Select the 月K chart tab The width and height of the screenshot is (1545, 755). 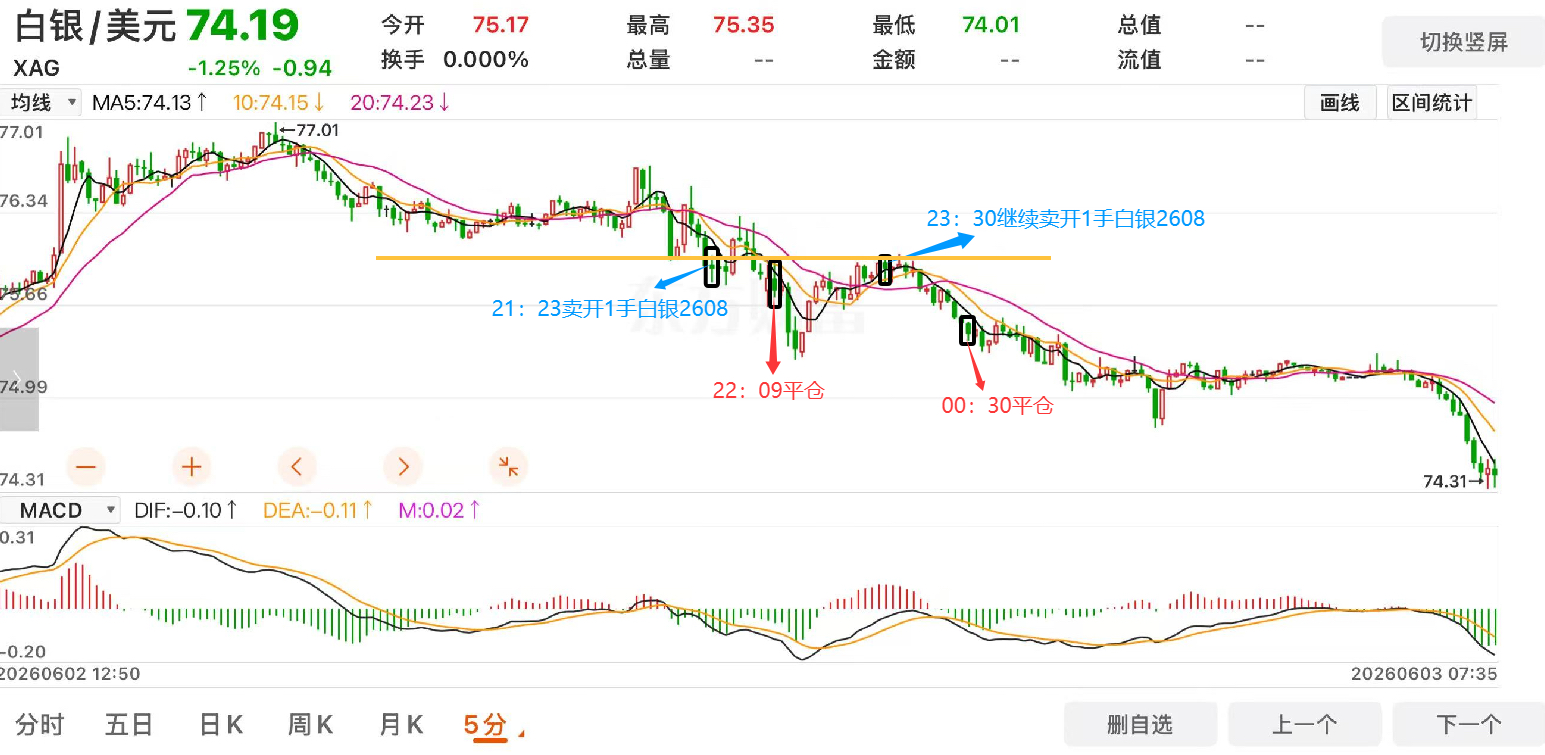coord(401,724)
